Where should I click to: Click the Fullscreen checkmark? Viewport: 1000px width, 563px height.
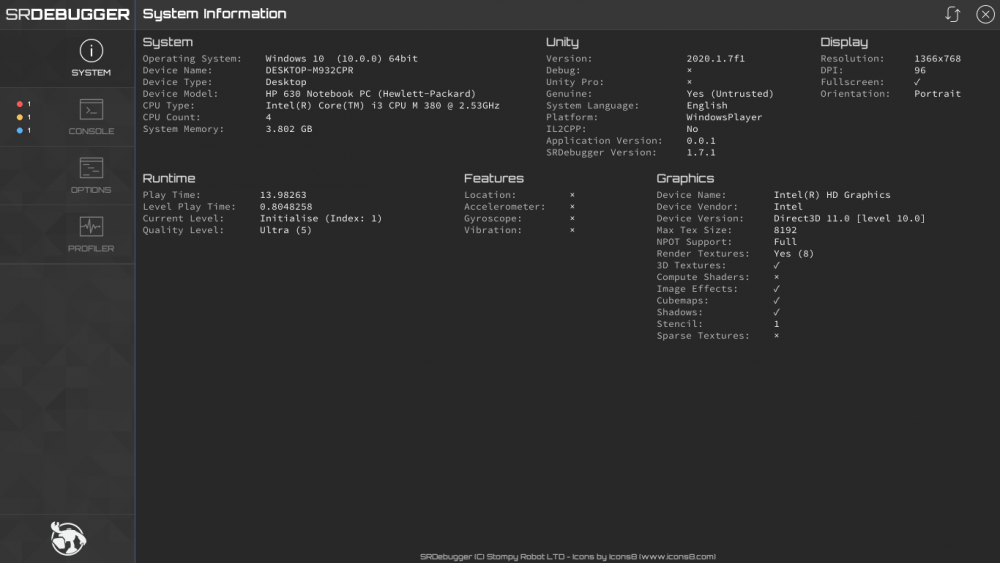tap(917, 82)
